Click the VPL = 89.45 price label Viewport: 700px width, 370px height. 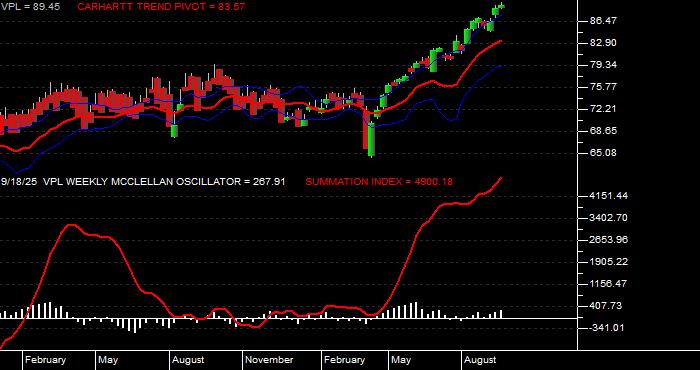pos(30,7)
